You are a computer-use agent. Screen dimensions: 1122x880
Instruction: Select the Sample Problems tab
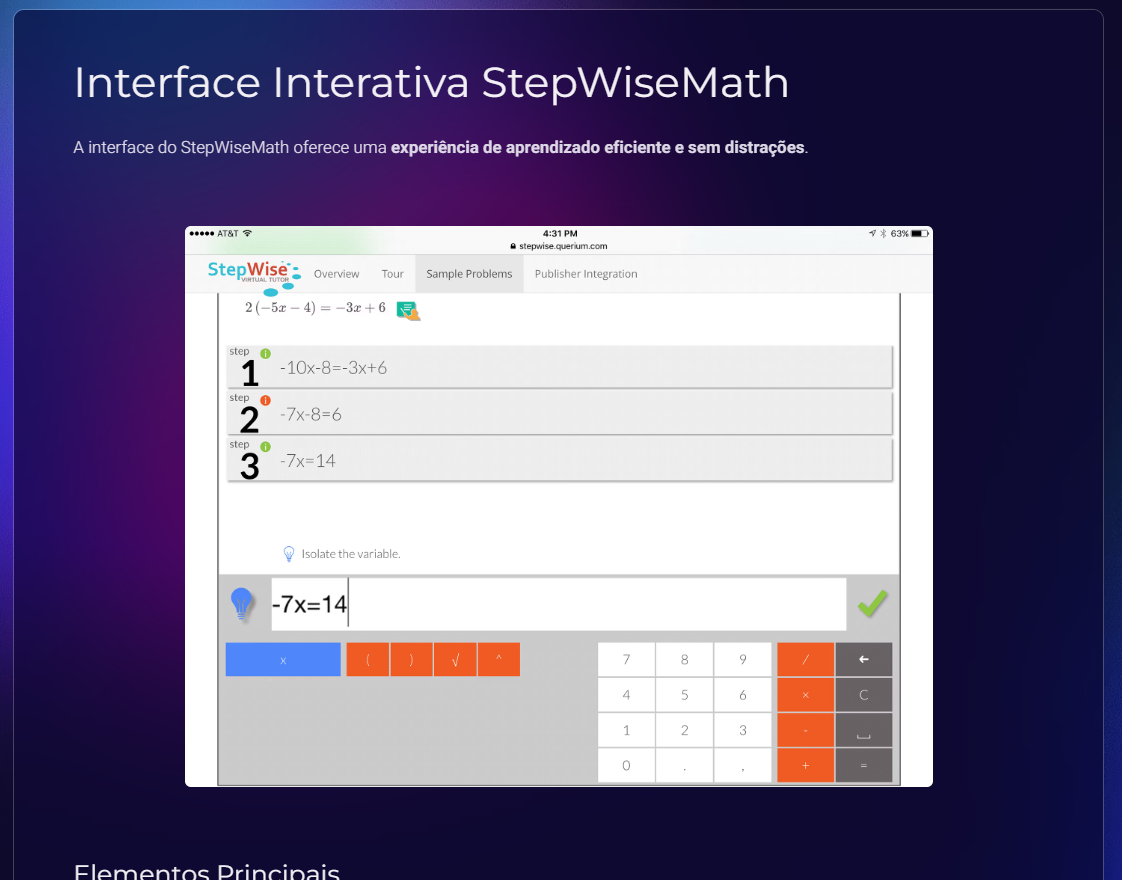(x=469, y=274)
